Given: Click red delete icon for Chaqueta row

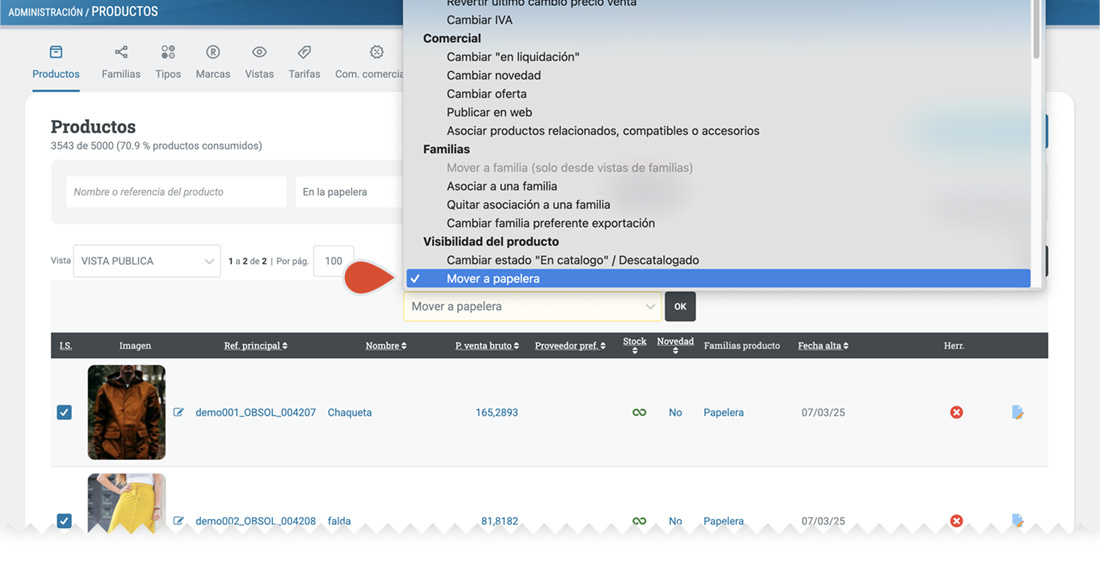Looking at the screenshot, I should coord(956,412).
